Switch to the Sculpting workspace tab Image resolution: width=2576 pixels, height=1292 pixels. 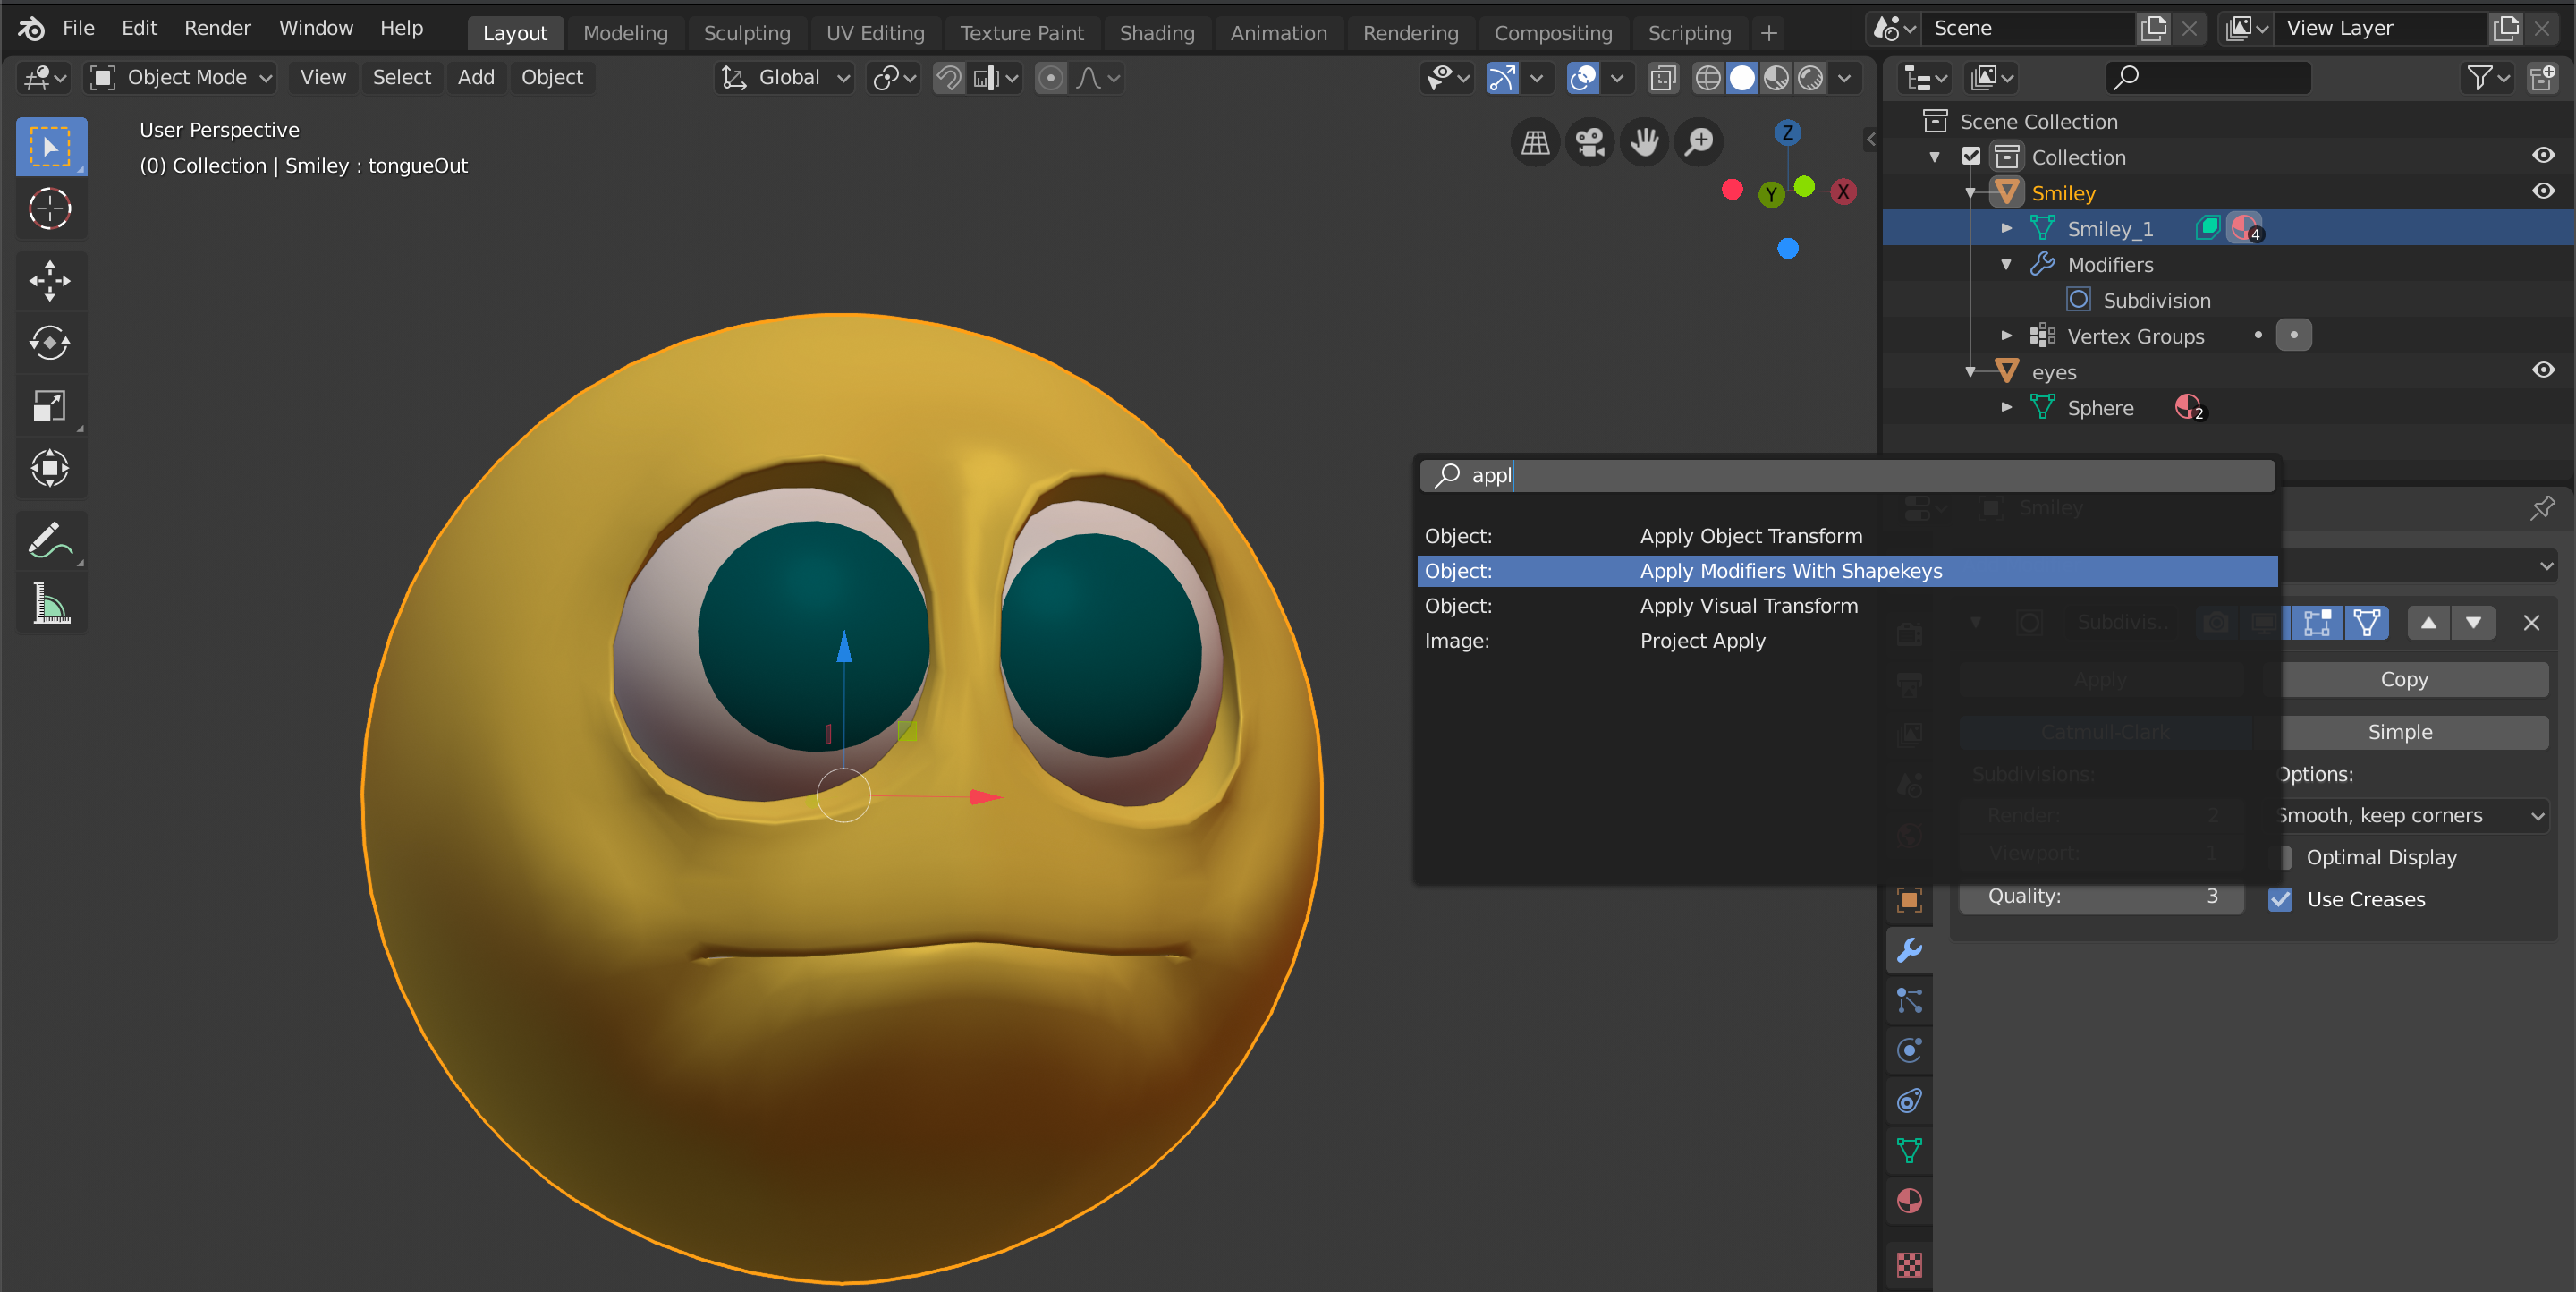[x=746, y=33]
